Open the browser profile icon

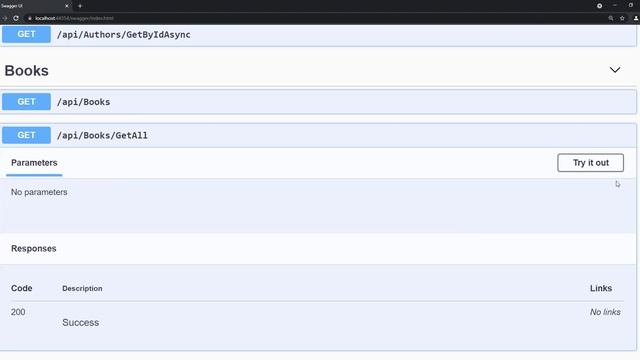pos(636,18)
